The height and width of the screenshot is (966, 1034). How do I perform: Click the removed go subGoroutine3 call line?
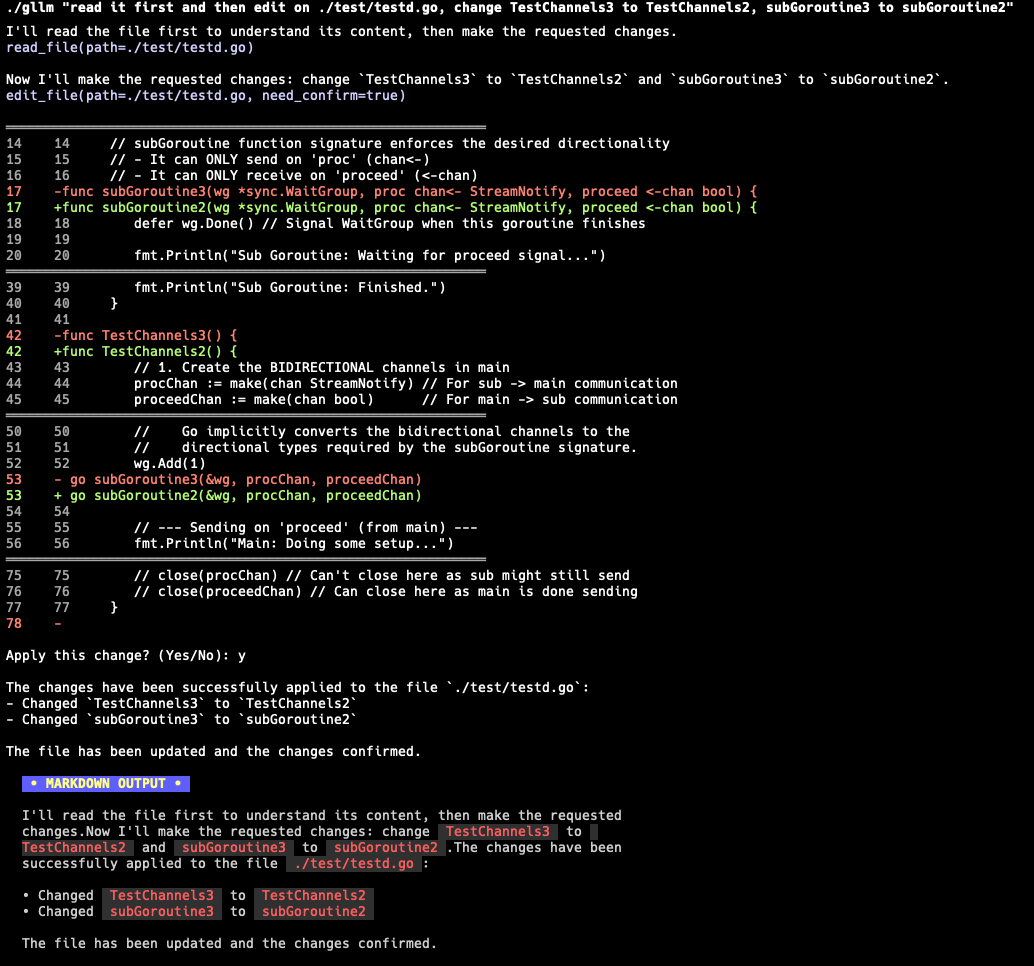point(238,479)
